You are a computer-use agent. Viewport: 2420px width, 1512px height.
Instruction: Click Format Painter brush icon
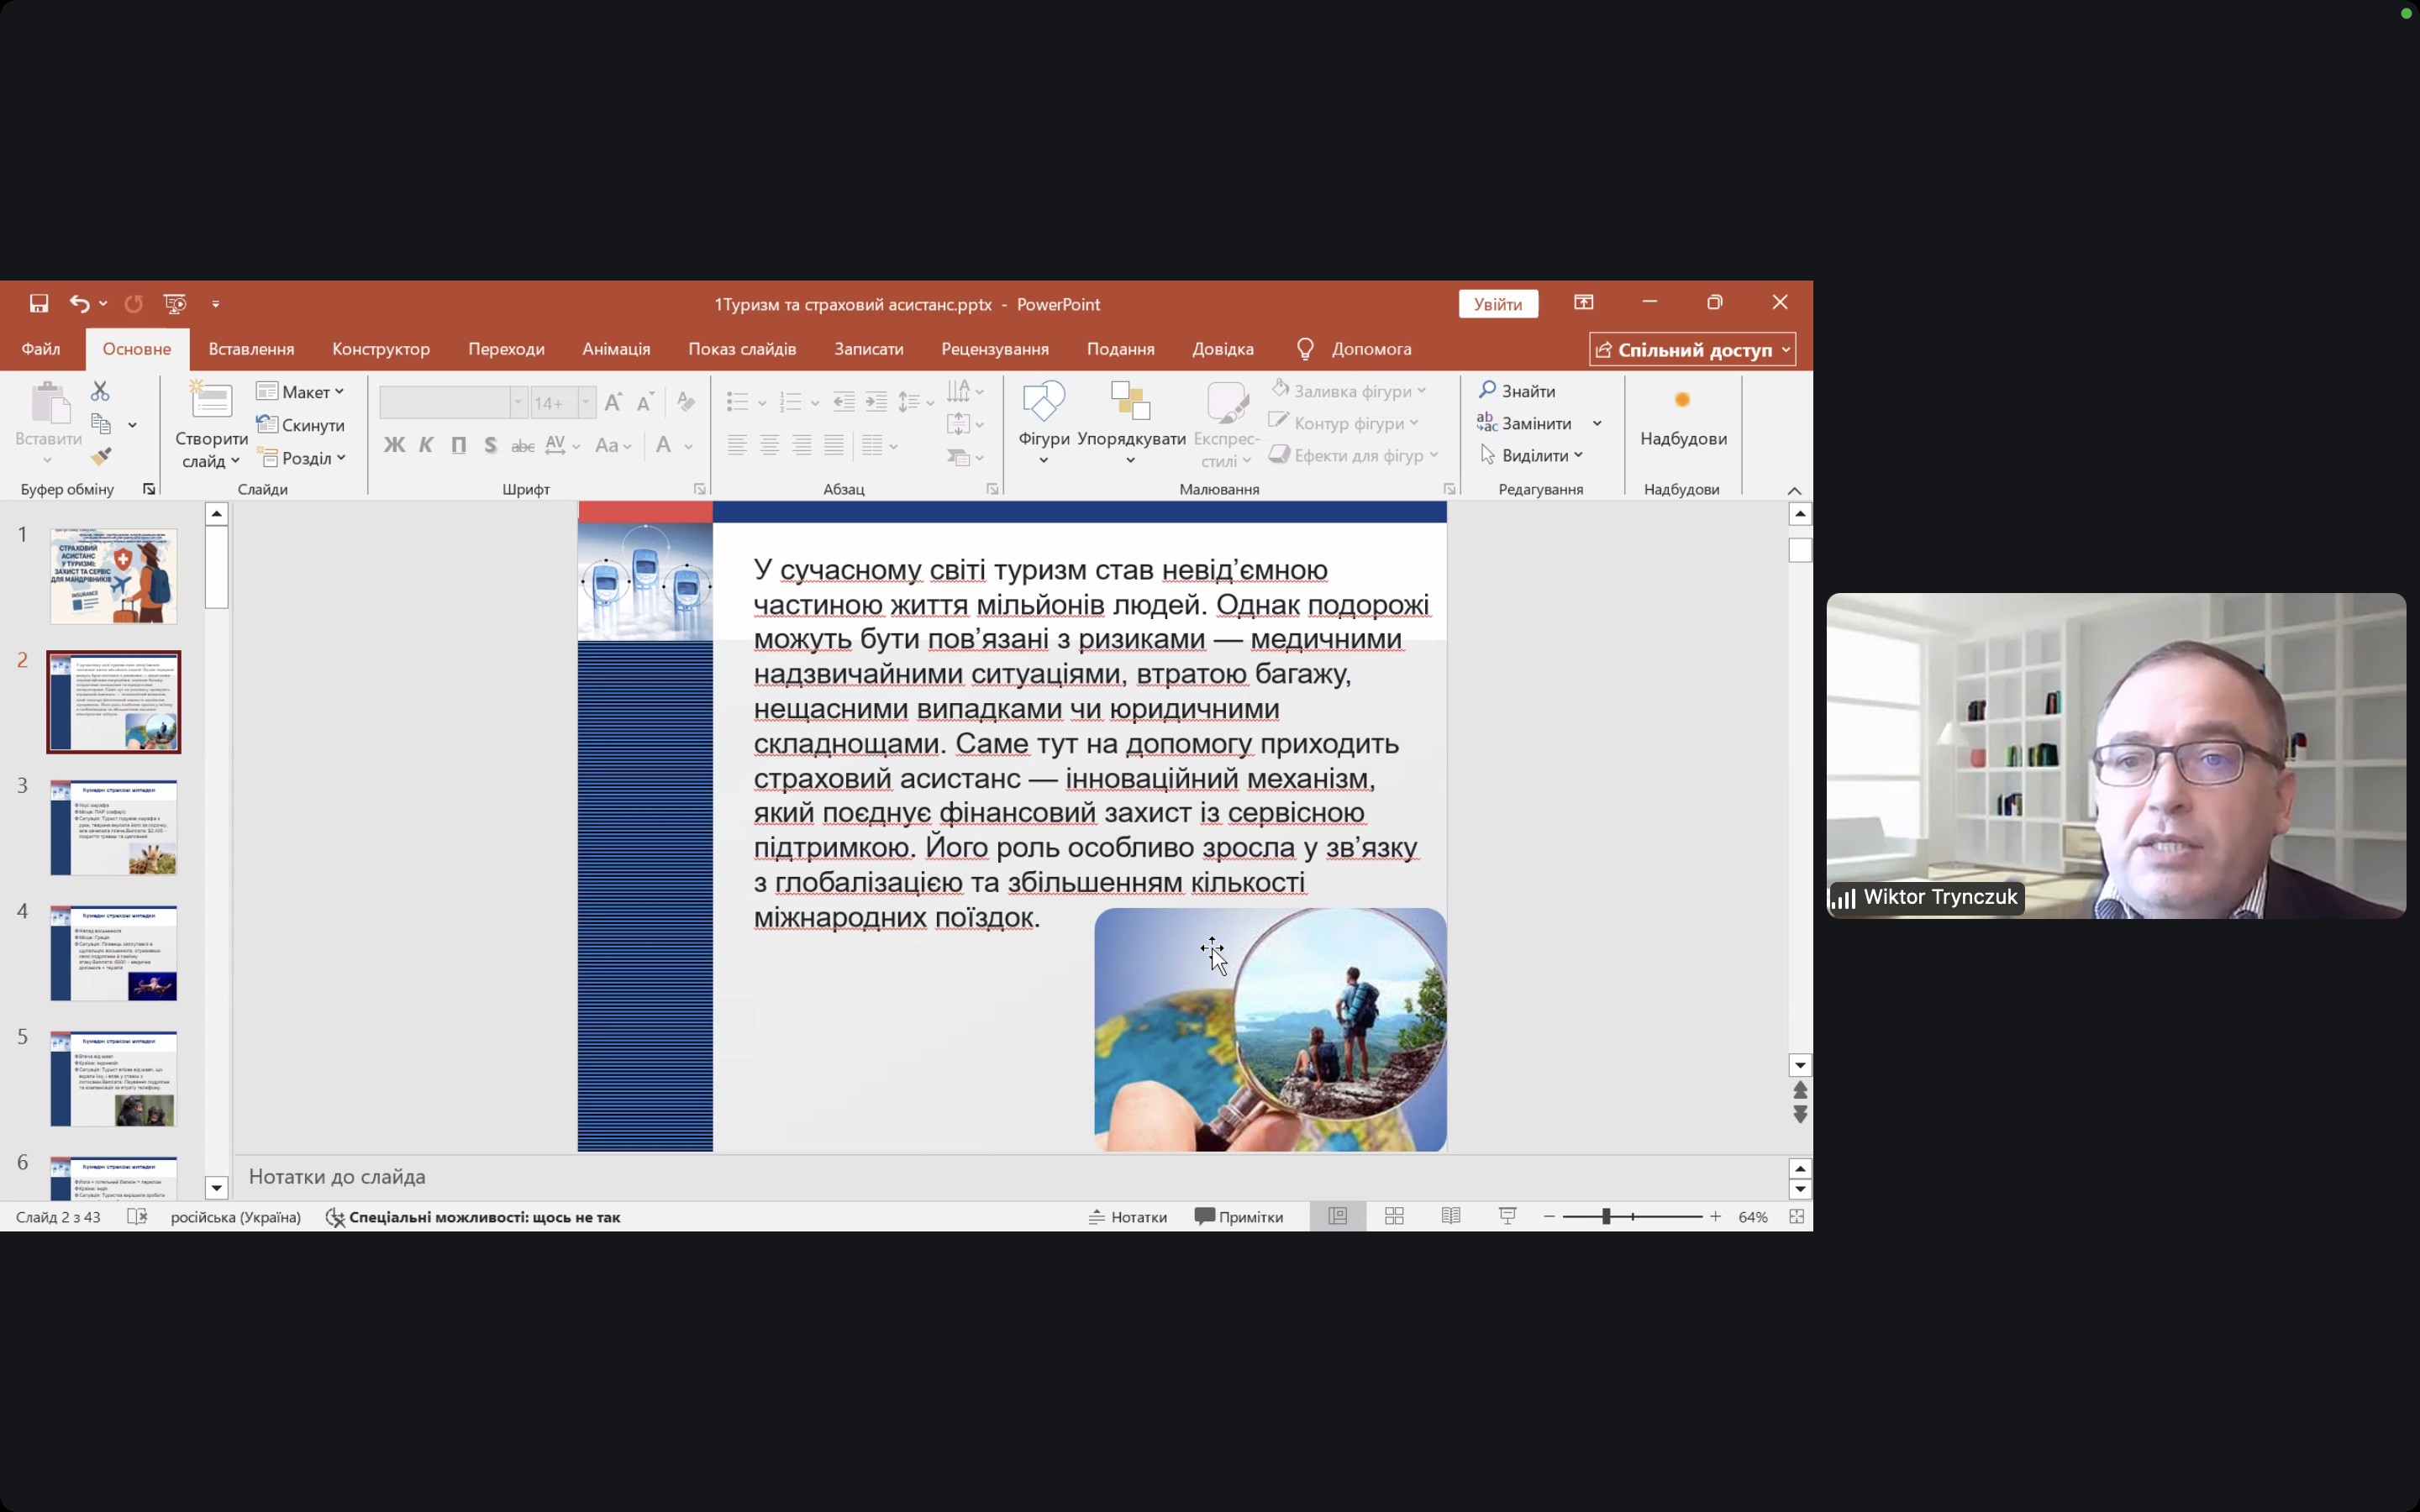(101, 457)
